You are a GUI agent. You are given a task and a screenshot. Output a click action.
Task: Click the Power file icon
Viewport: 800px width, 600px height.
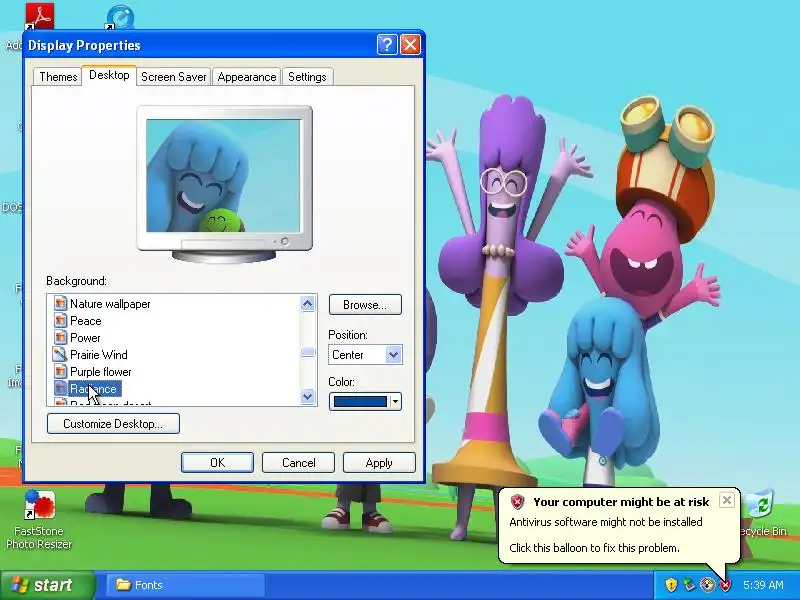[60, 337]
